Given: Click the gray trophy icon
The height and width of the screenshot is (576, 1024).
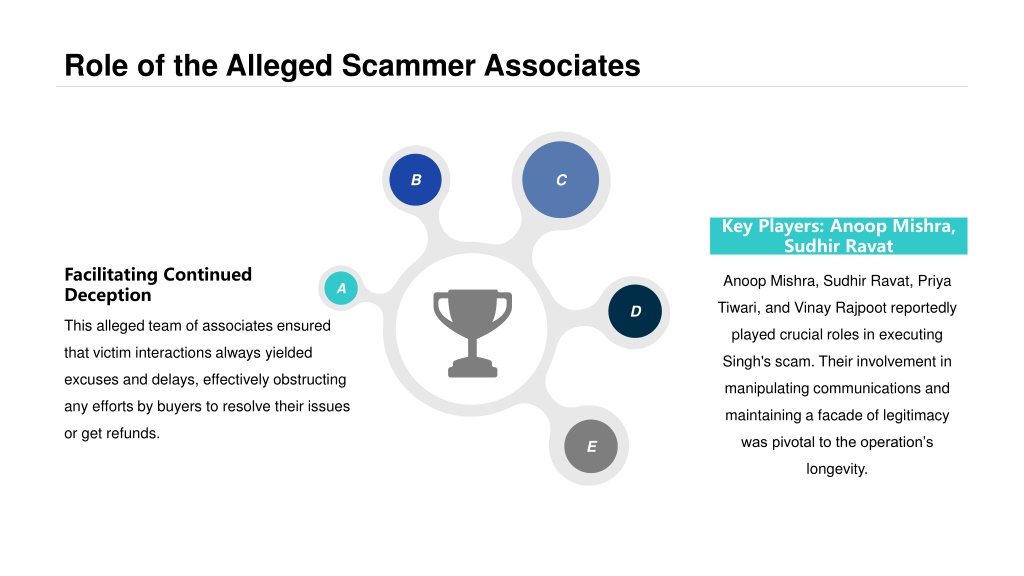Looking at the screenshot, I should (x=472, y=333).
